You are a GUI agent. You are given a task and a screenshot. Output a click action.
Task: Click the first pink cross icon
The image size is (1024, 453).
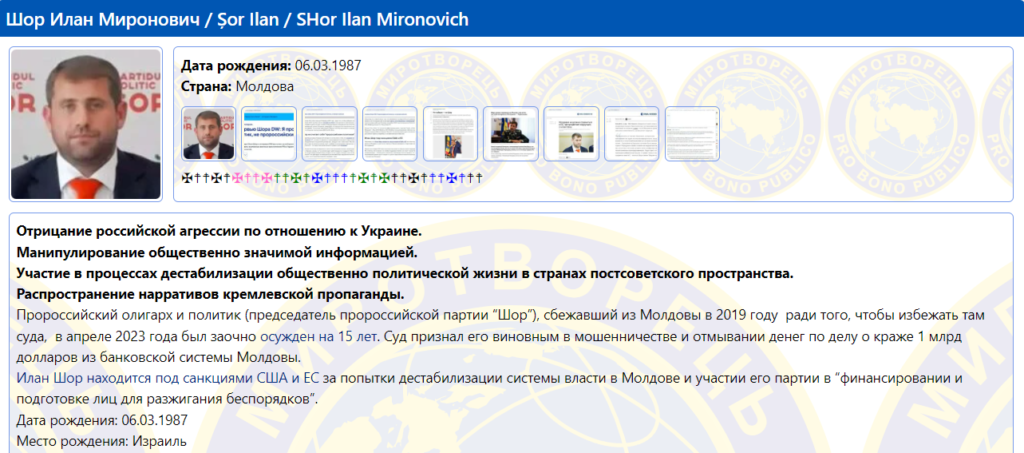coord(238,178)
